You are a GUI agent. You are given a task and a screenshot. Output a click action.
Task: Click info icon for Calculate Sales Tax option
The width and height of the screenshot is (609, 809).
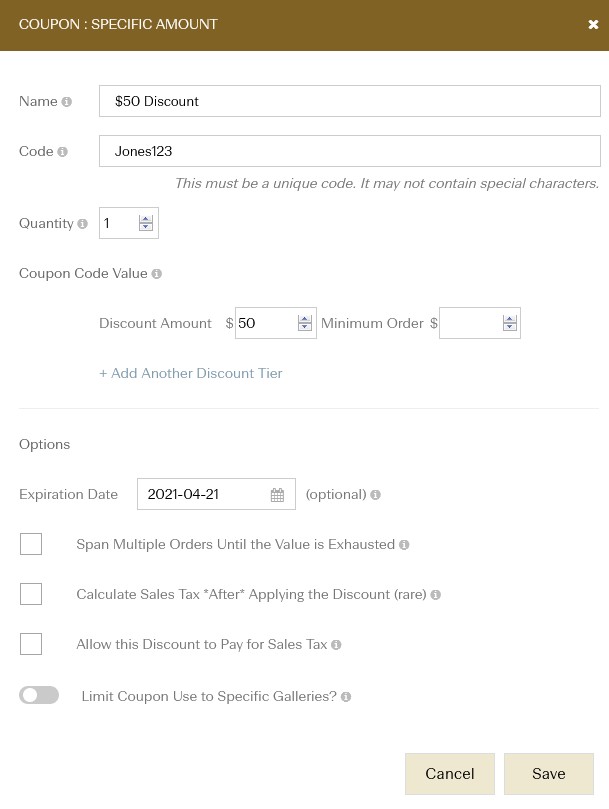coord(436,595)
